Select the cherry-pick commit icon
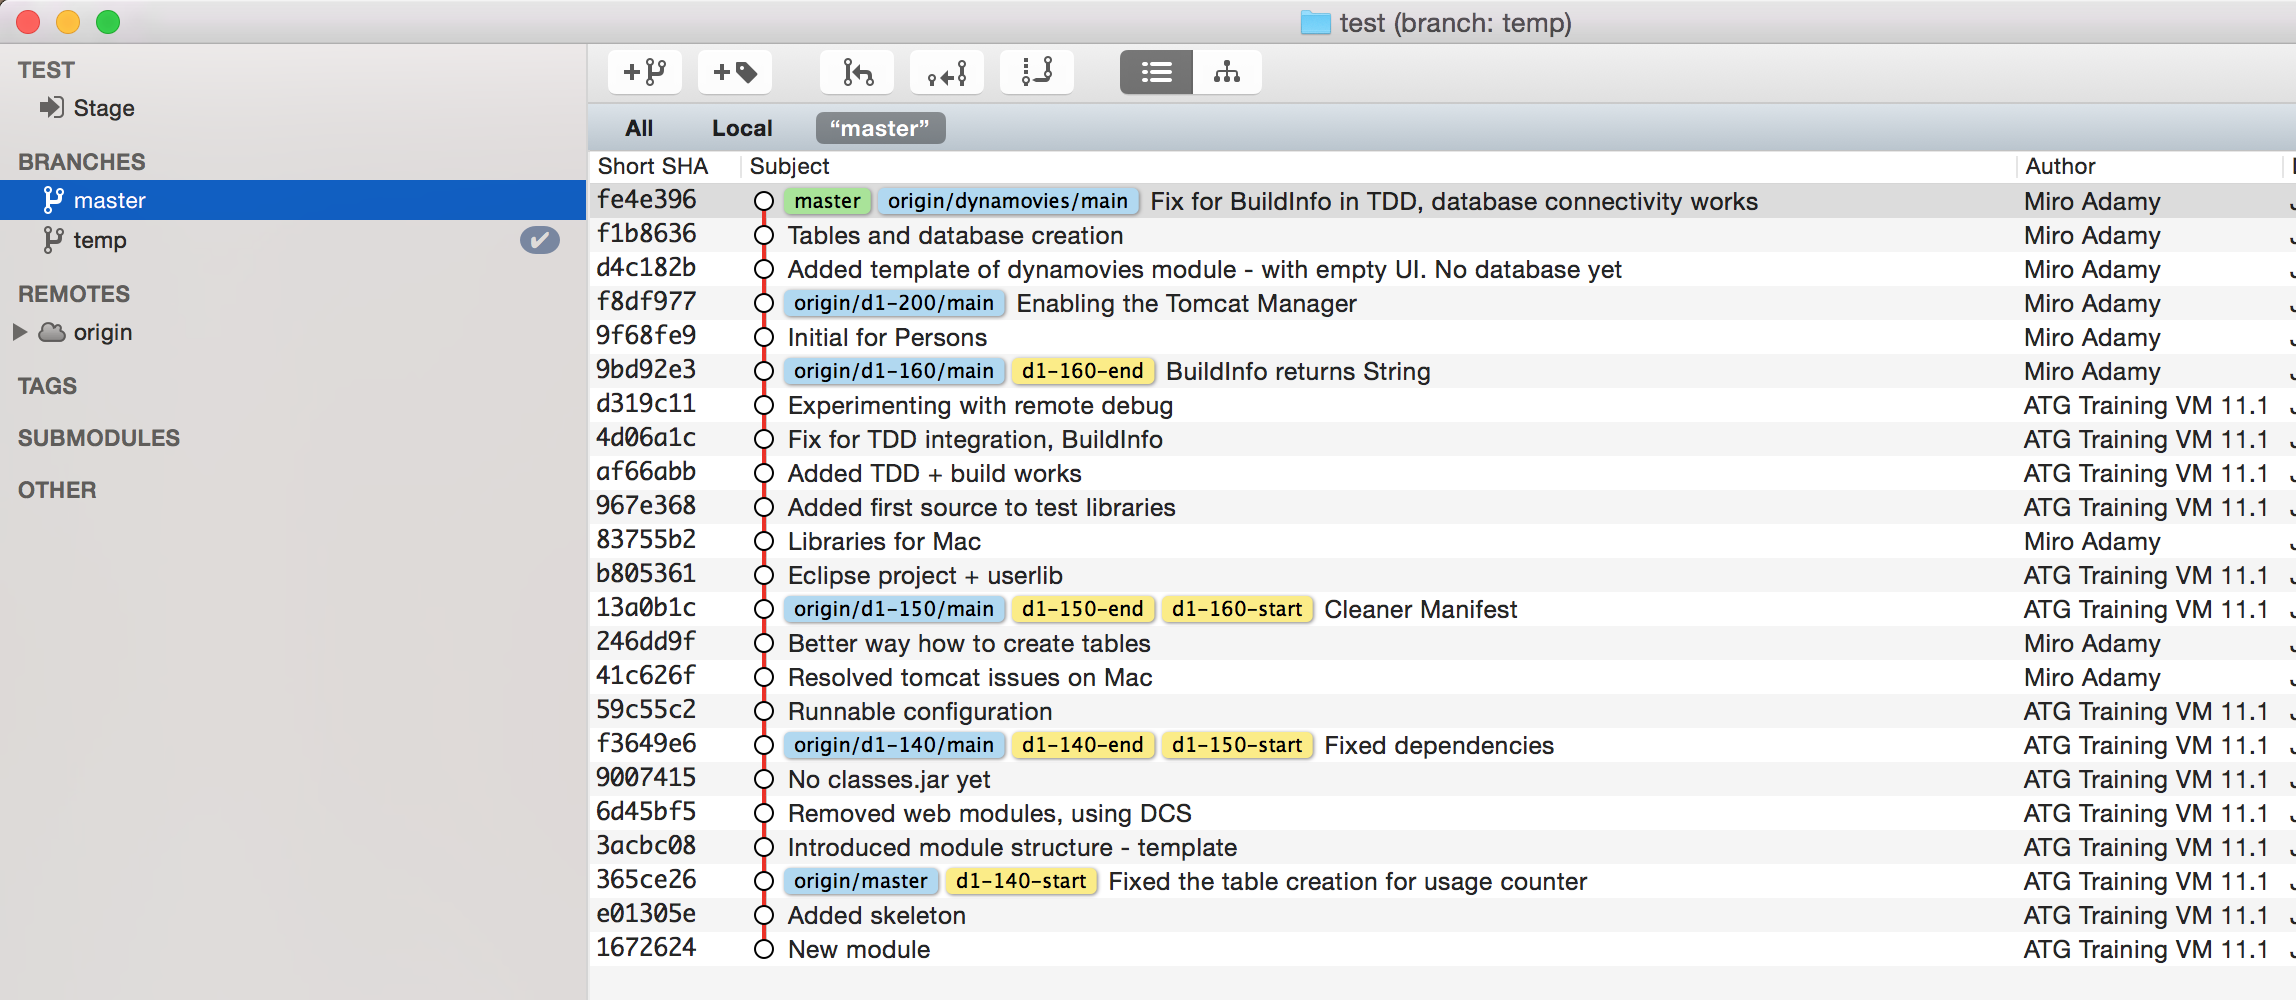The width and height of the screenshot is (2296, 1000). 946,71
